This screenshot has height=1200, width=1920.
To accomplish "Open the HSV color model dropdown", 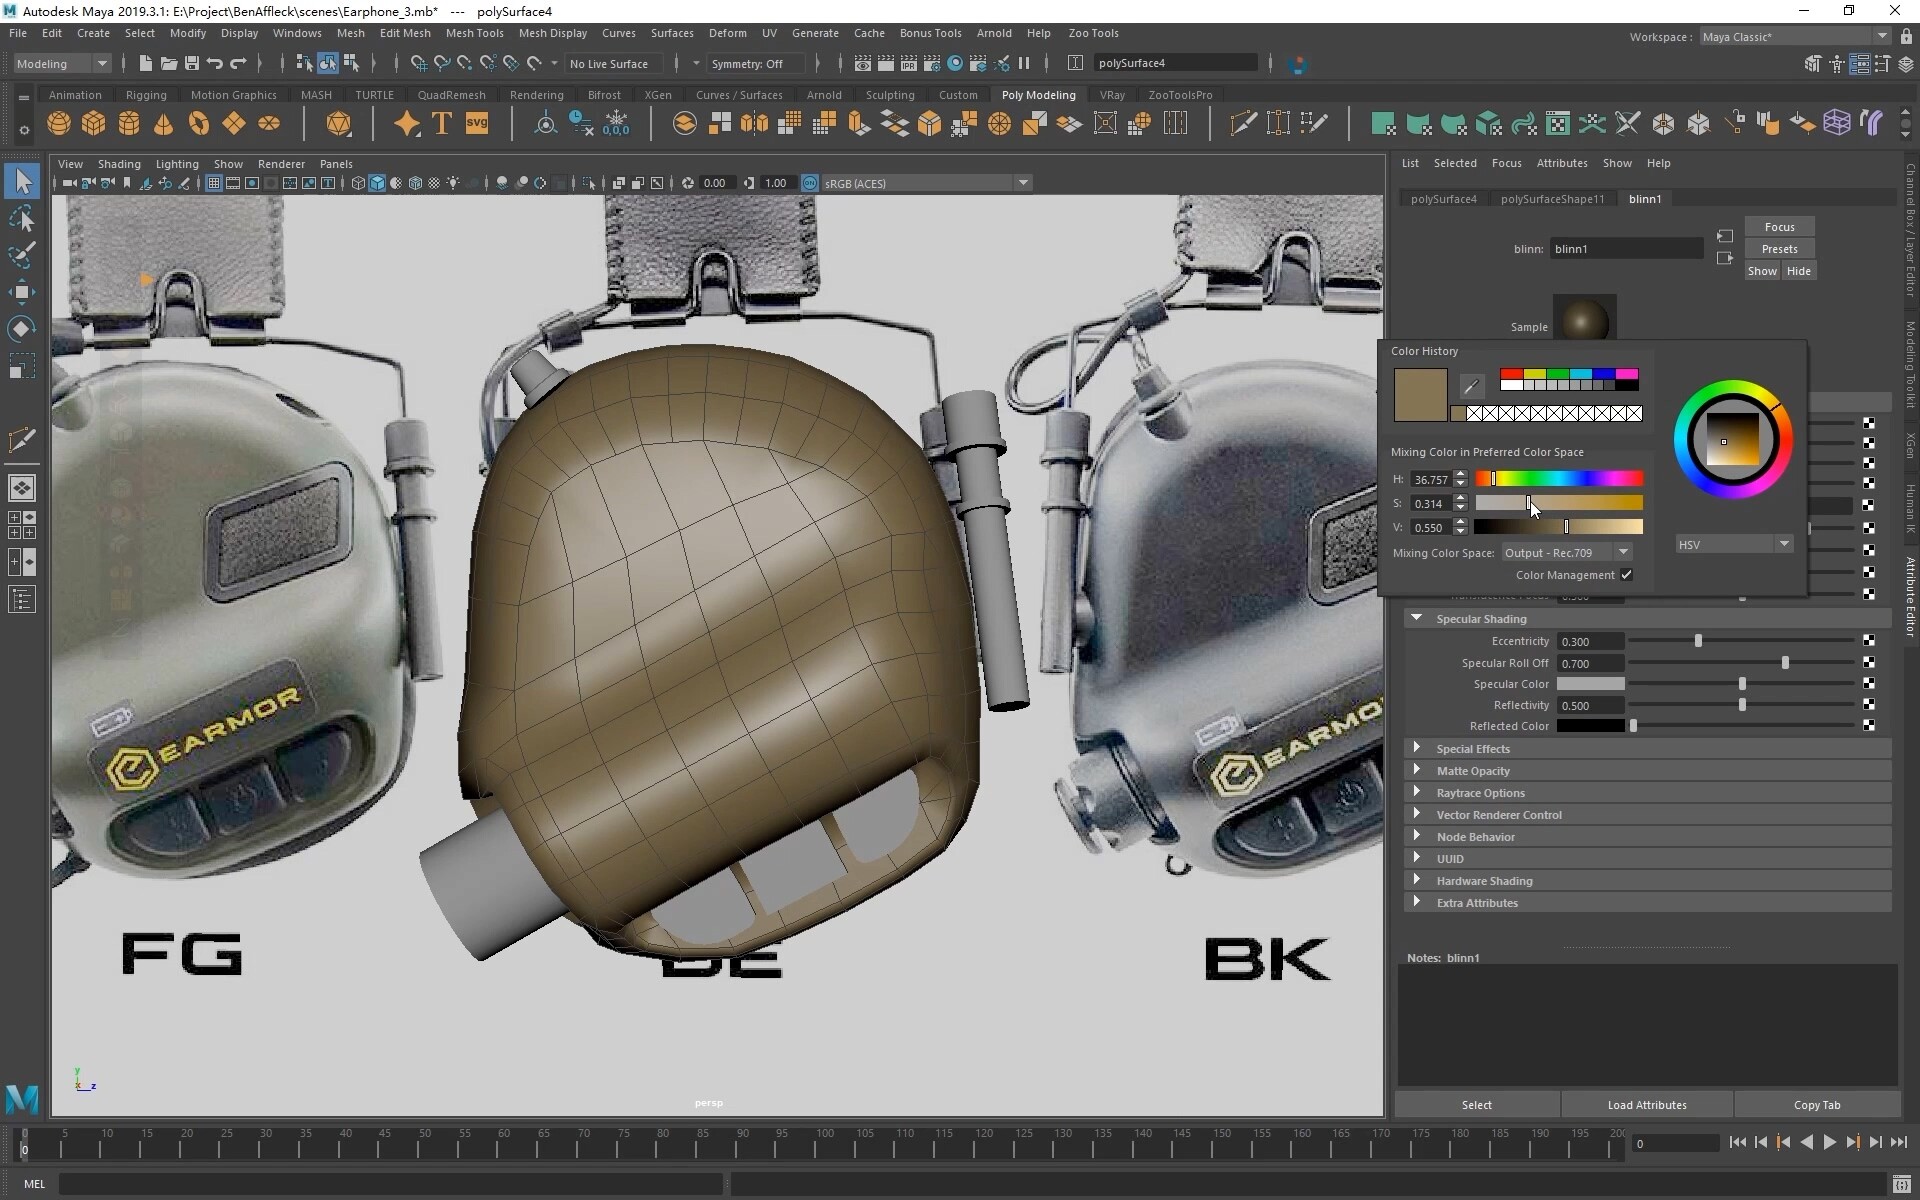I will pyautogui.click(x=1784, y=543).
